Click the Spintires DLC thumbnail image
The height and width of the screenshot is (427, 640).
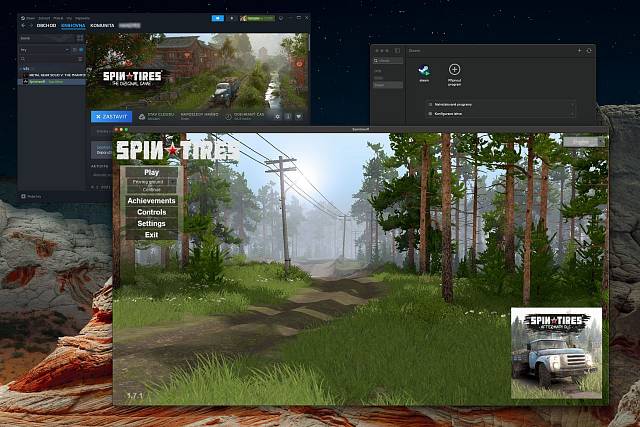coord(556,353)
